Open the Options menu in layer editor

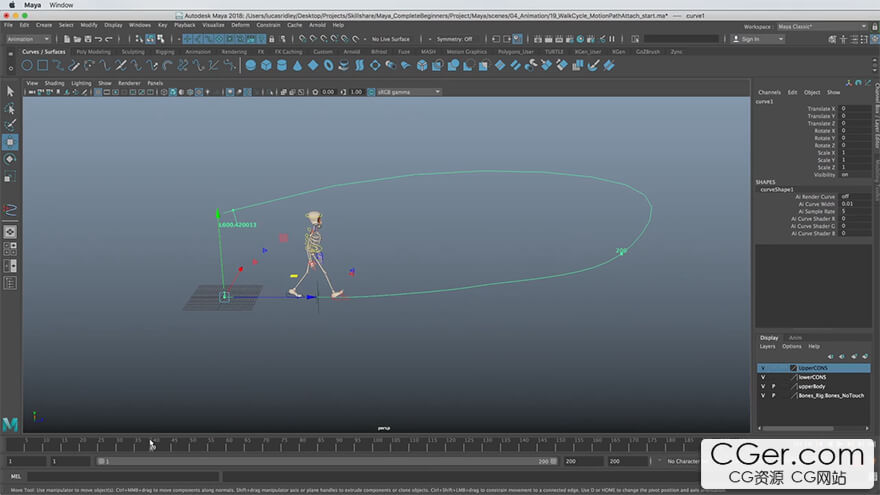[792, 346]
